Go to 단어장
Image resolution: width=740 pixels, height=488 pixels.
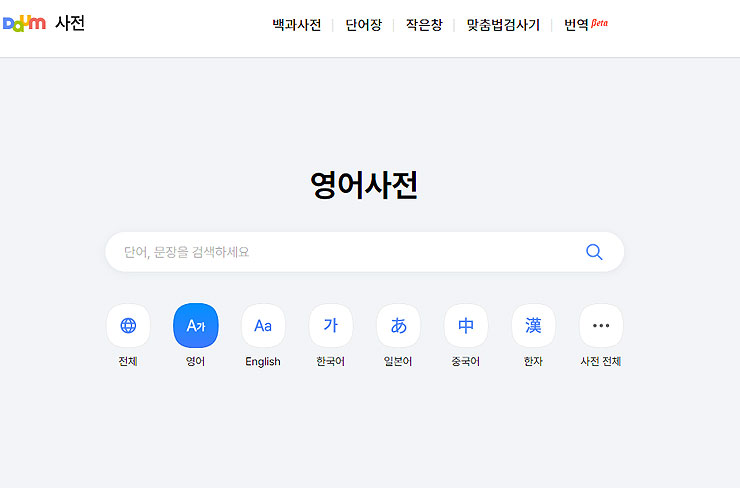point(363,25)
